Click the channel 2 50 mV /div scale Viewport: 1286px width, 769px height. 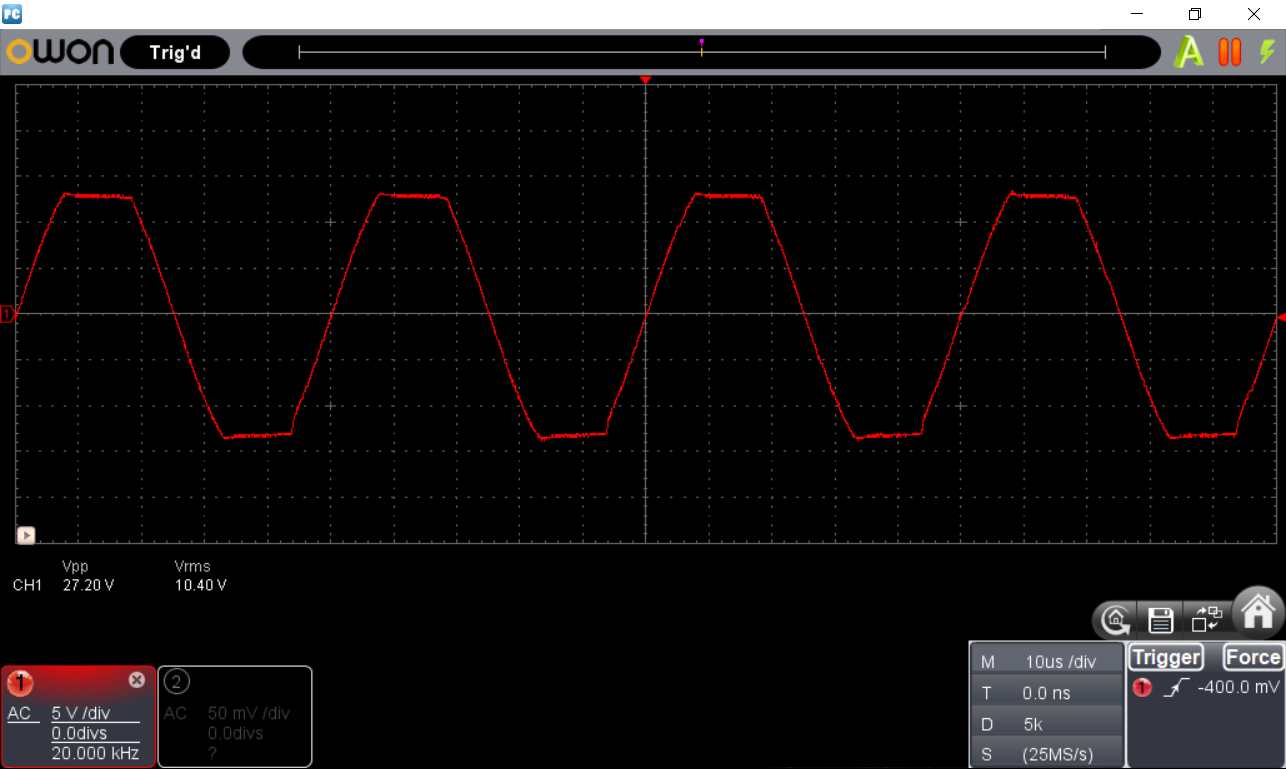(248, 713)
